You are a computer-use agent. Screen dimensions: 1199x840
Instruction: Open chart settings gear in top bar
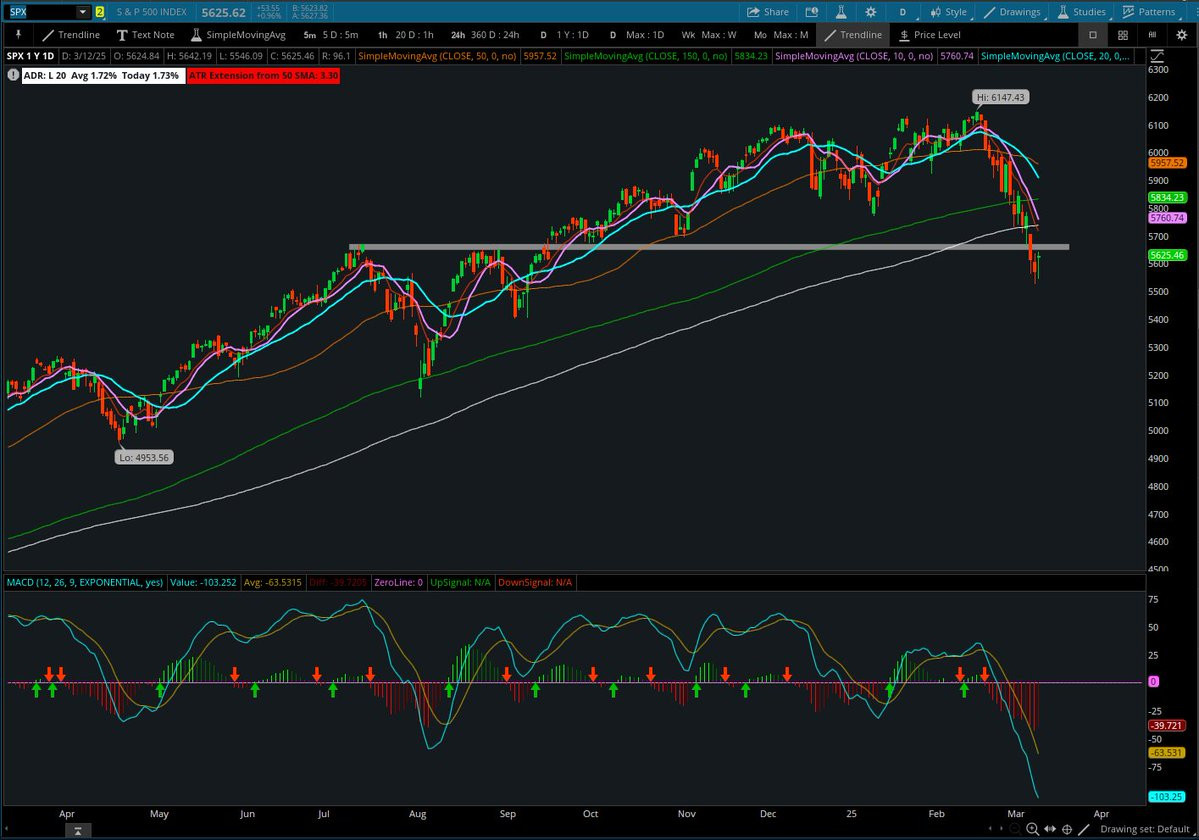point(870,12)
